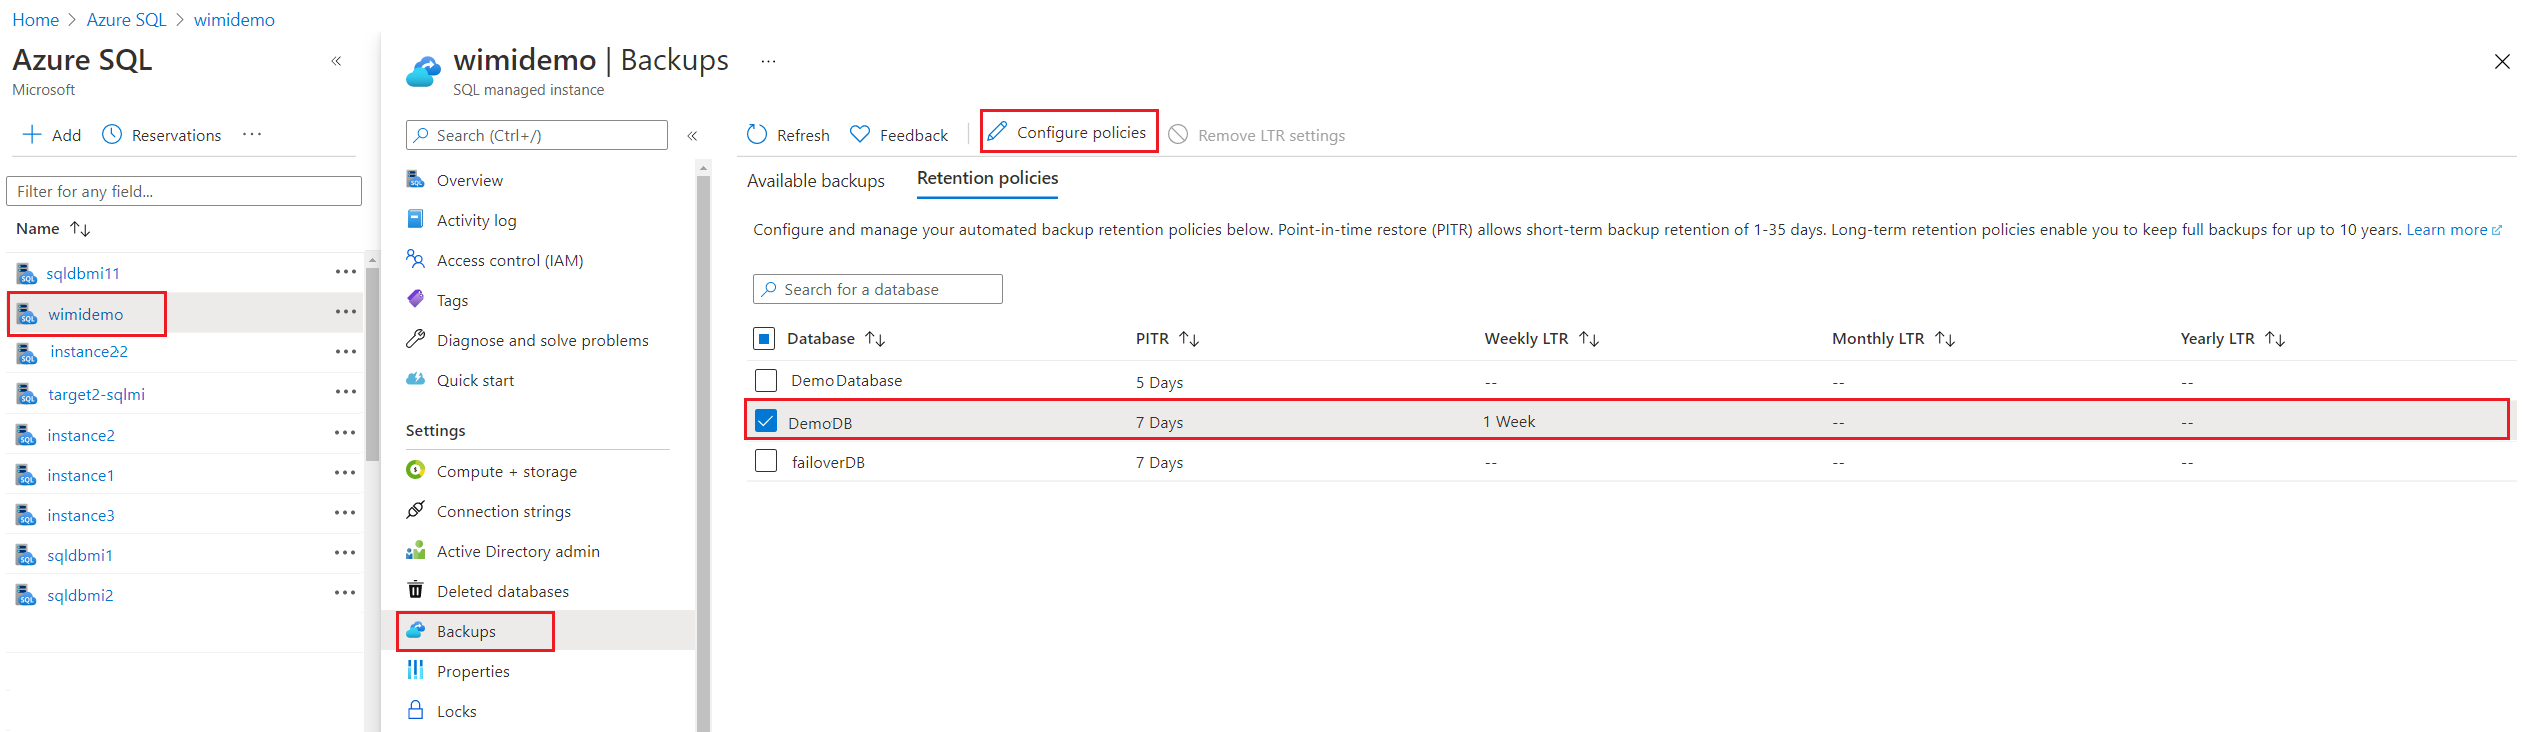Screen dimensions: 2524x732
Task: Open ellipsis menu beside Backups title
Action: [x=768, y=61]
